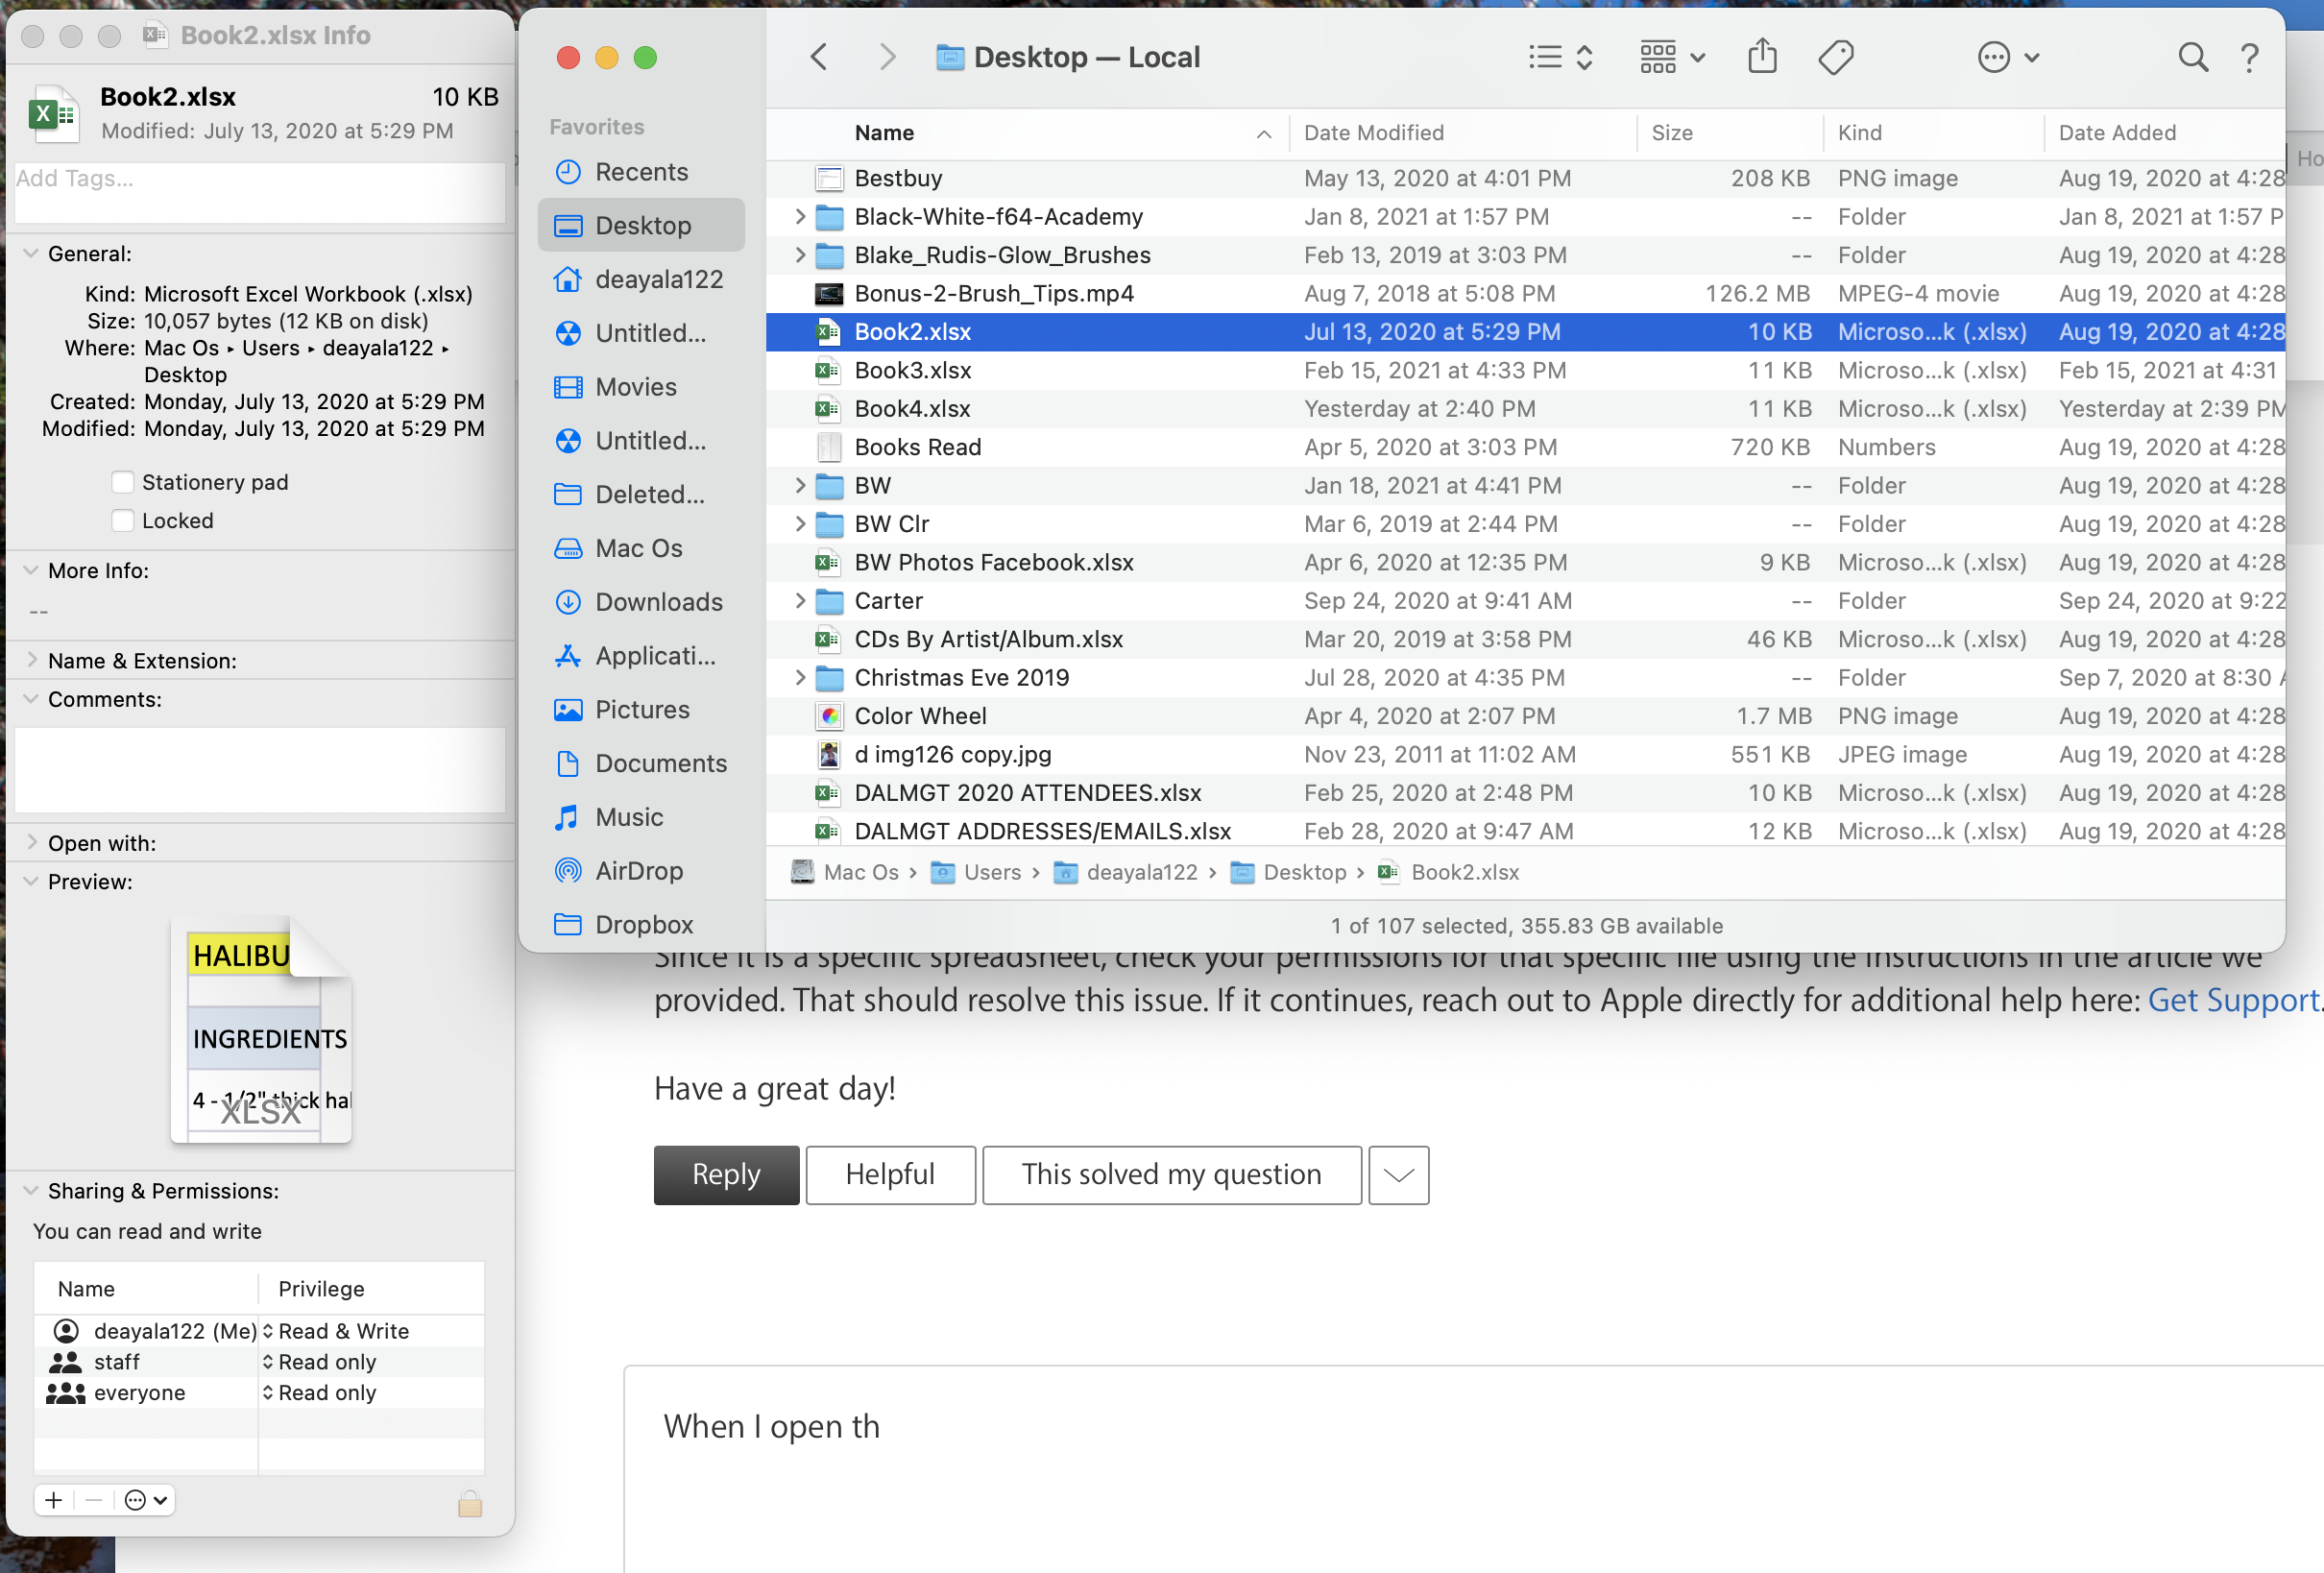
Task: Click the plus button under permissions list
Action: (x=54, y=1499)
